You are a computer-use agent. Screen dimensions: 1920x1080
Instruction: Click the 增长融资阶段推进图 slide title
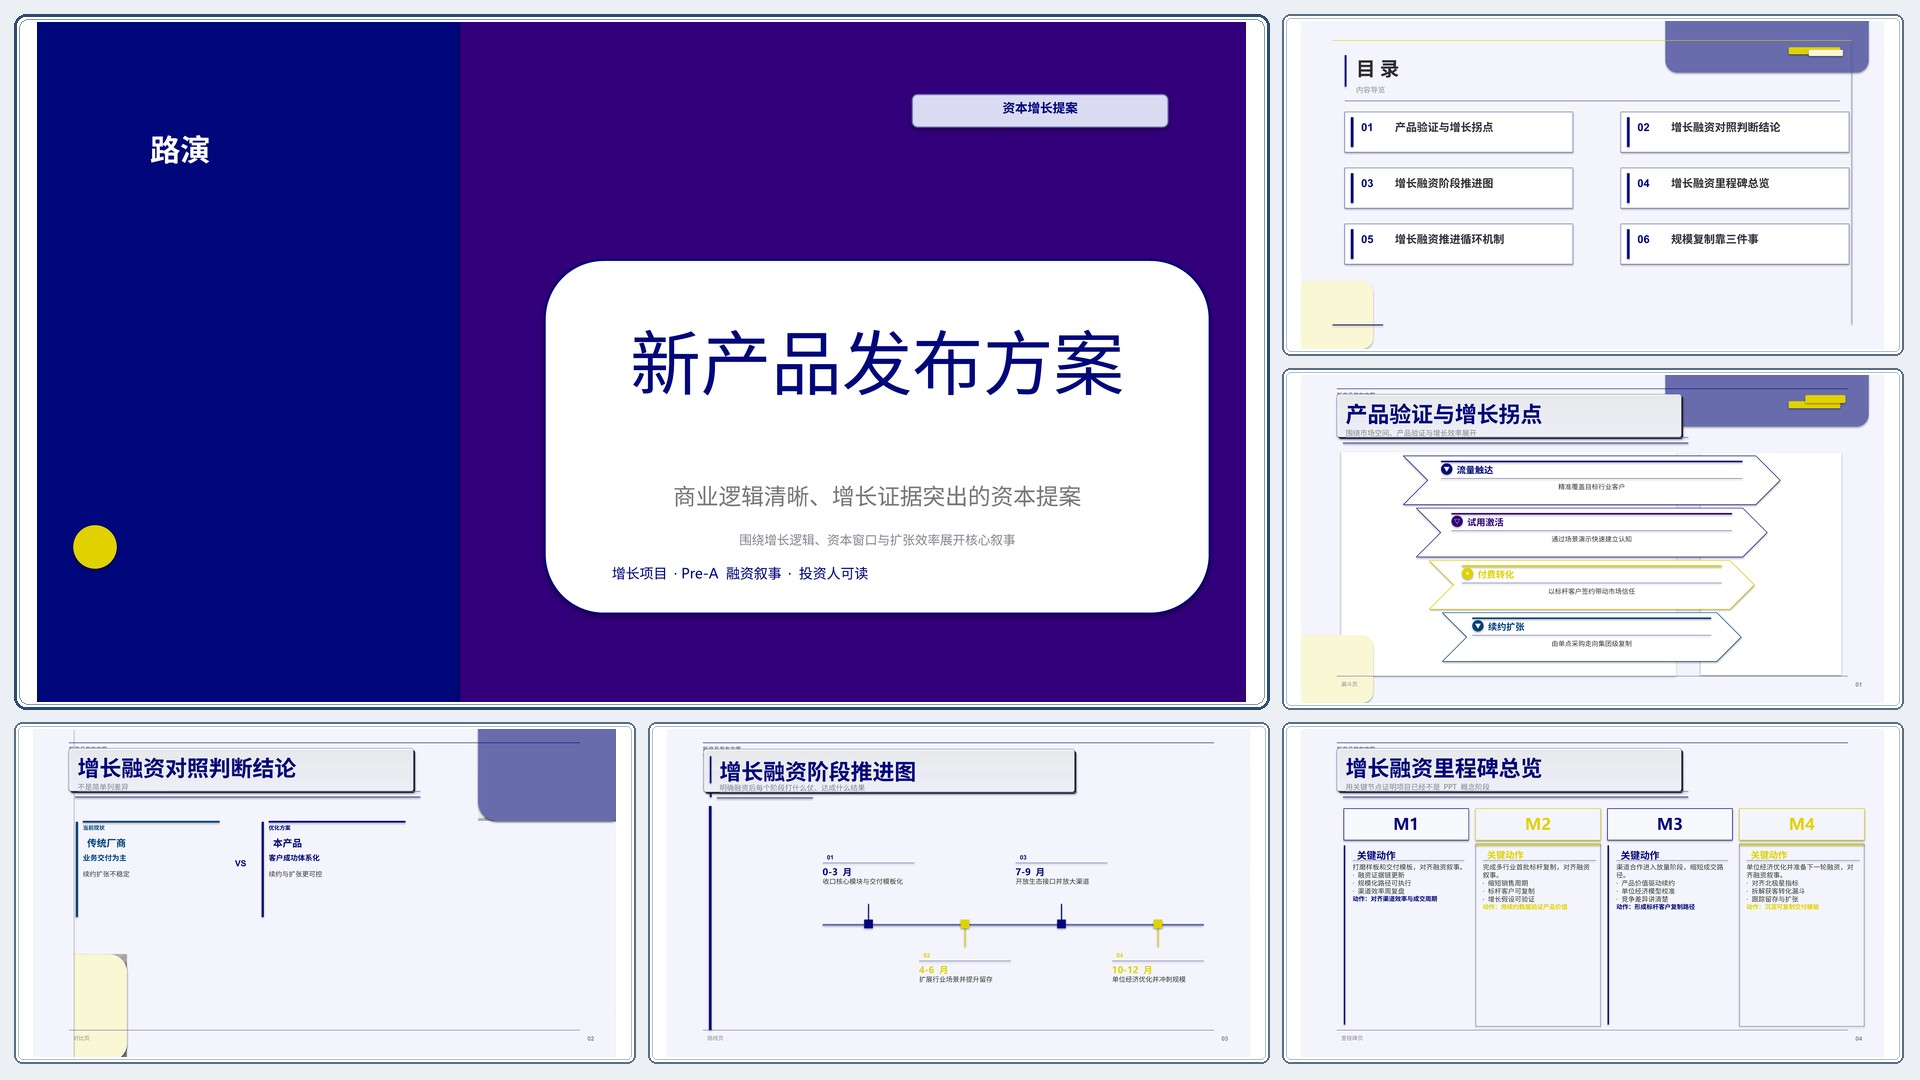click(818, 772)
